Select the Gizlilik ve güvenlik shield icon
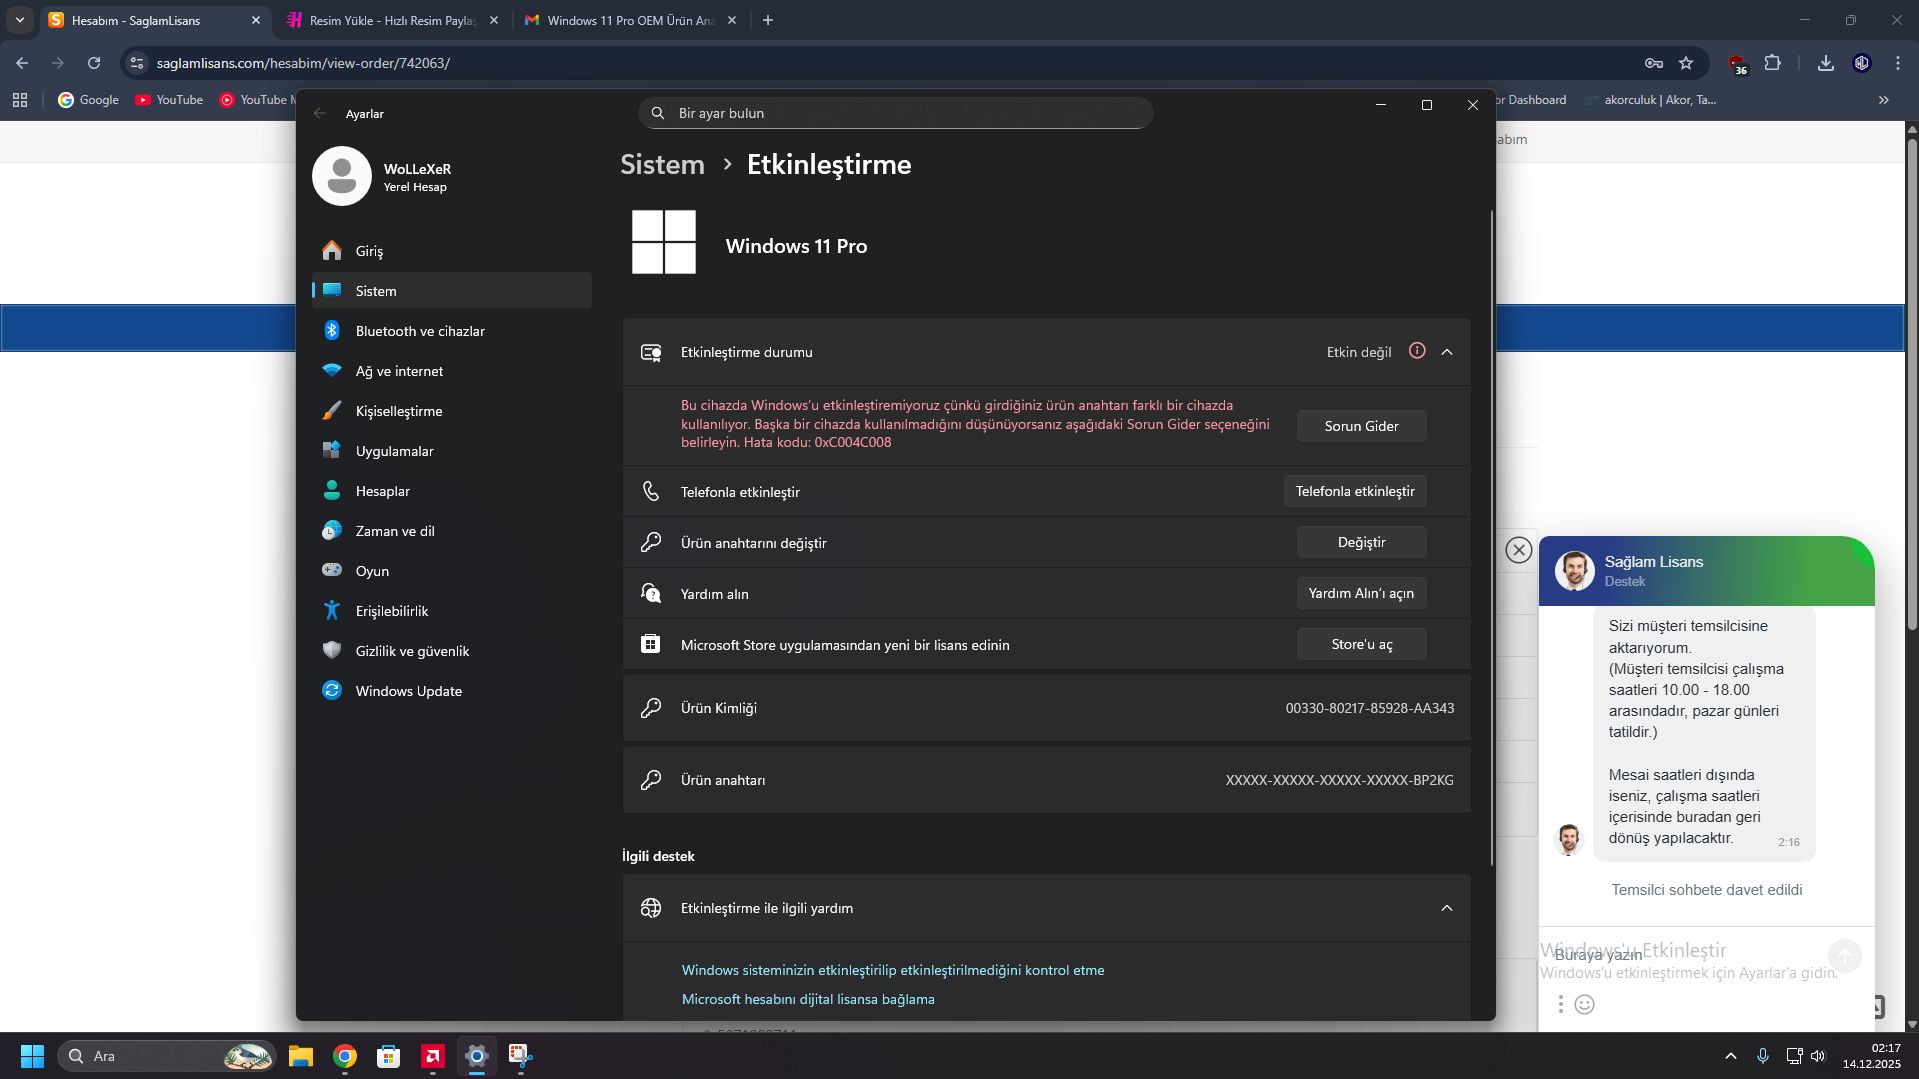Image resolution: width=1919 pixels, height=1079 pixels. (332, 650)
